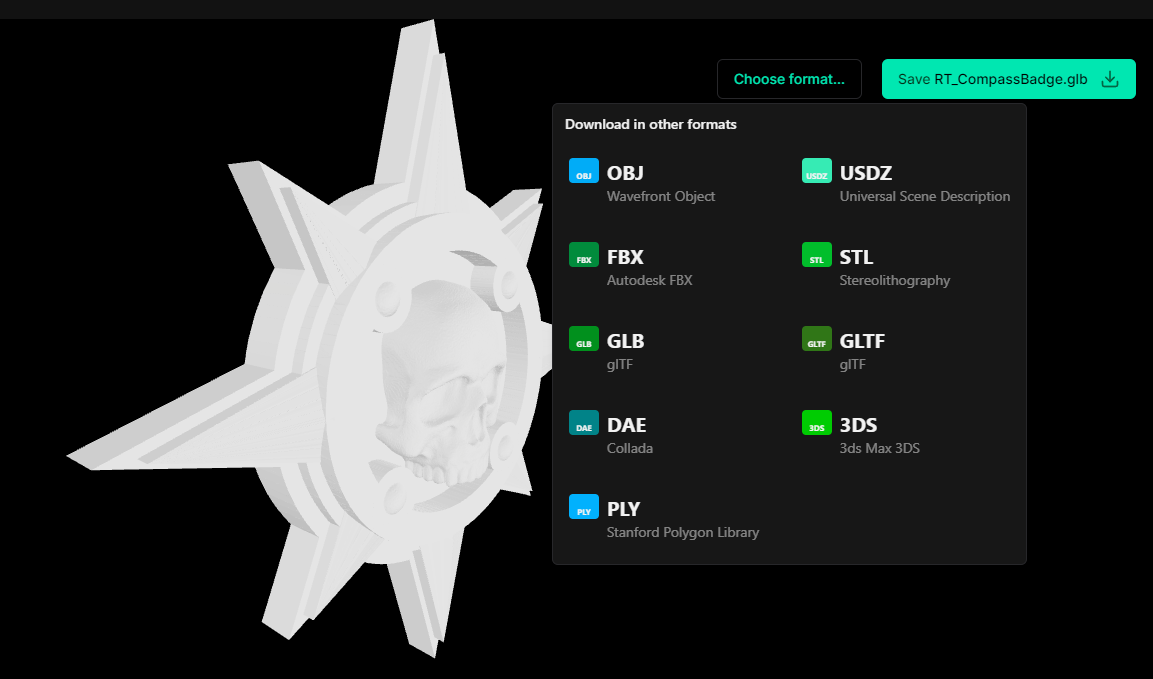This screenshot has width=1153, height=679.
Task: Click the teal DAE file icon
Action: [583, 422]
